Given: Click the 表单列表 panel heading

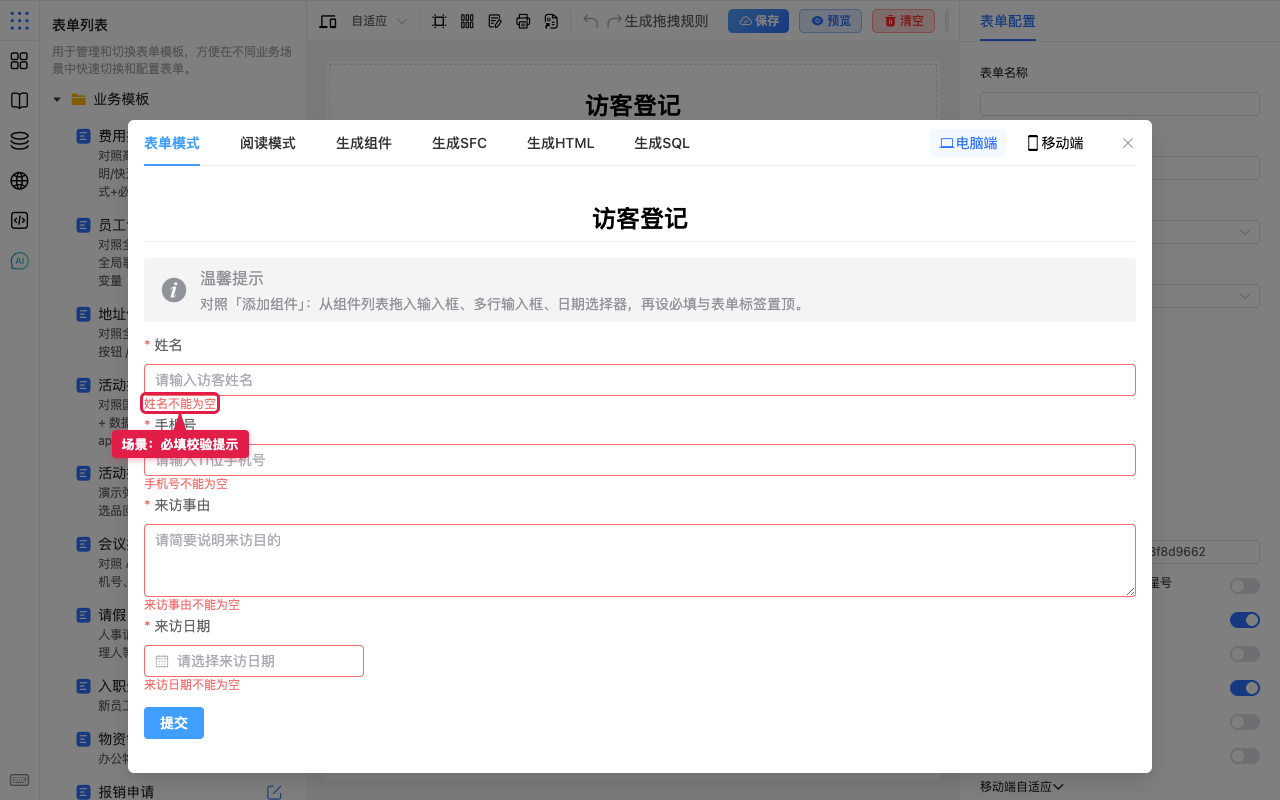Looking at the screenshot, I should tap(80, 25).
